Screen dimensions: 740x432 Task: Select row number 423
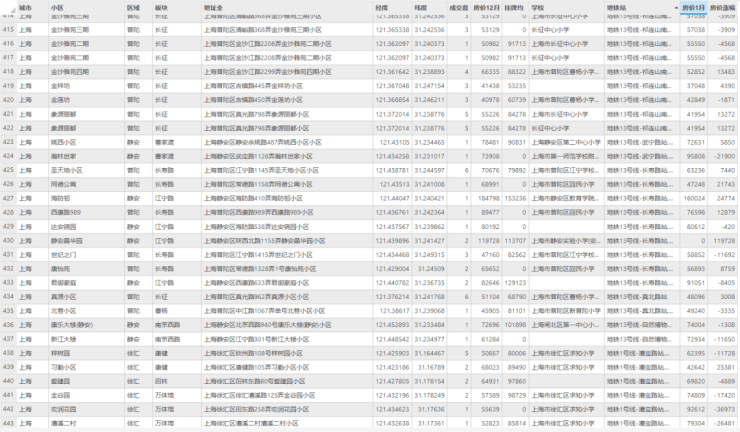8,142
